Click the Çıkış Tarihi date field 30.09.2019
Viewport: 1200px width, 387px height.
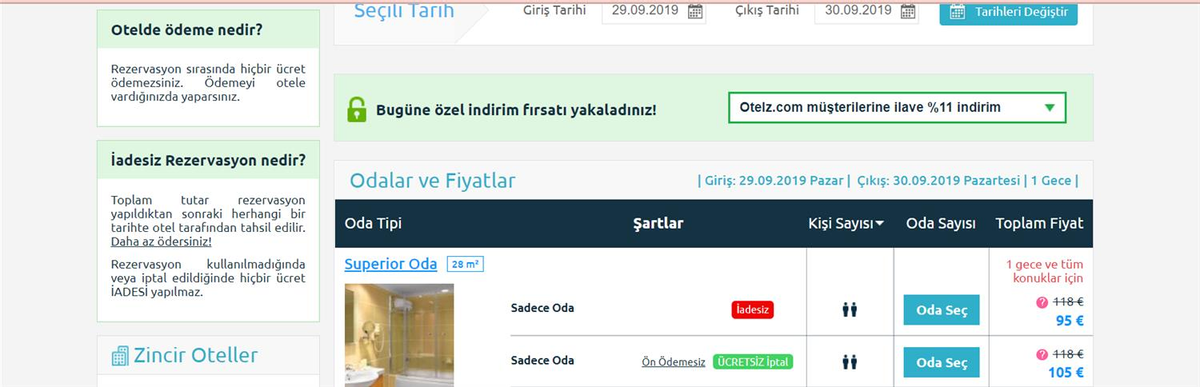[866, 12]
